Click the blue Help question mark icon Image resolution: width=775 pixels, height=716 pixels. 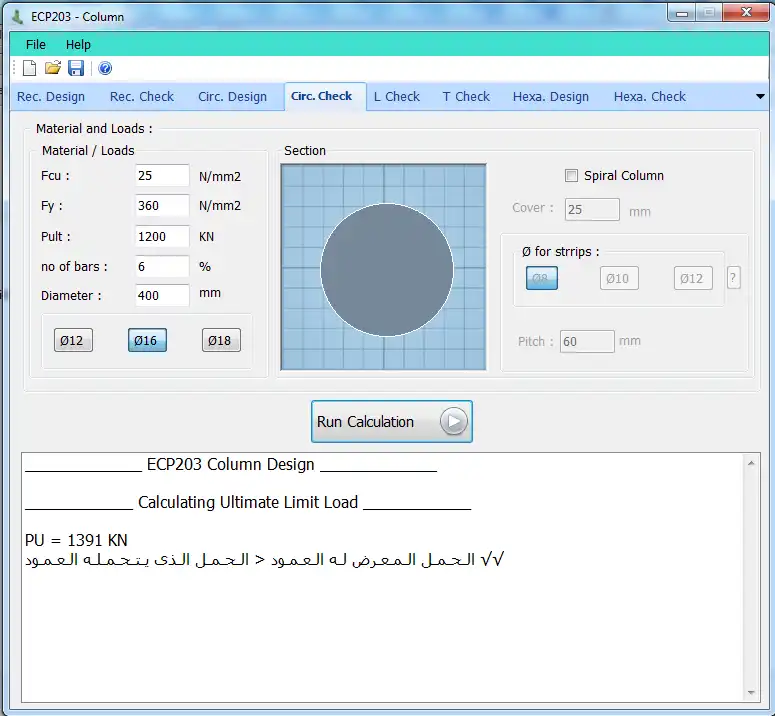(105, 68)
